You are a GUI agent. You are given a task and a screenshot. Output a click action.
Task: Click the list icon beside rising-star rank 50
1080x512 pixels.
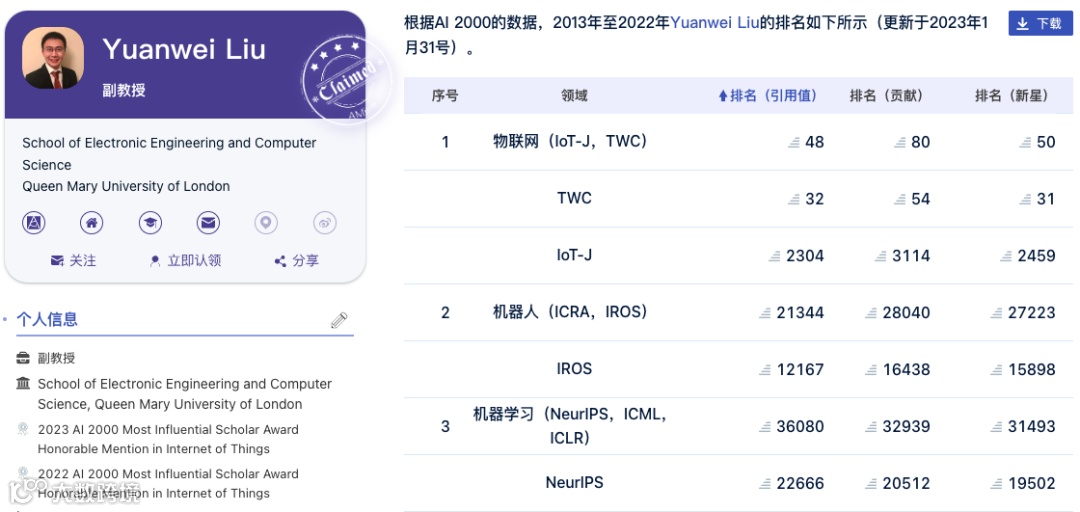1026,142
